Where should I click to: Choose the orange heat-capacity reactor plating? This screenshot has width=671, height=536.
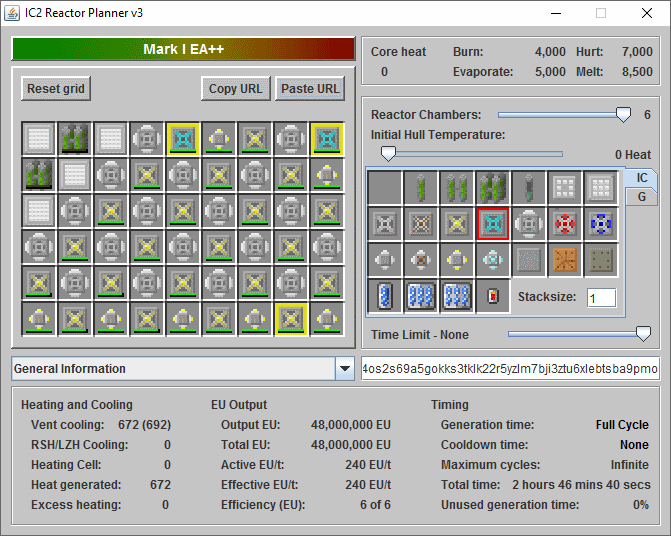click(564, 260)
